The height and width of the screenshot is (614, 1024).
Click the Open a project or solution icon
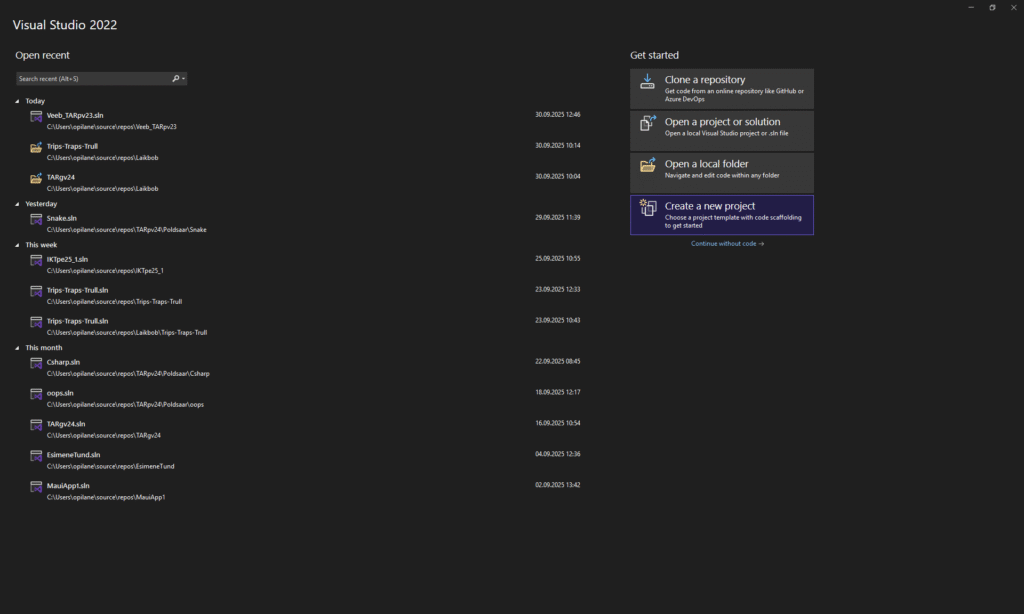[x=648, y=125]
